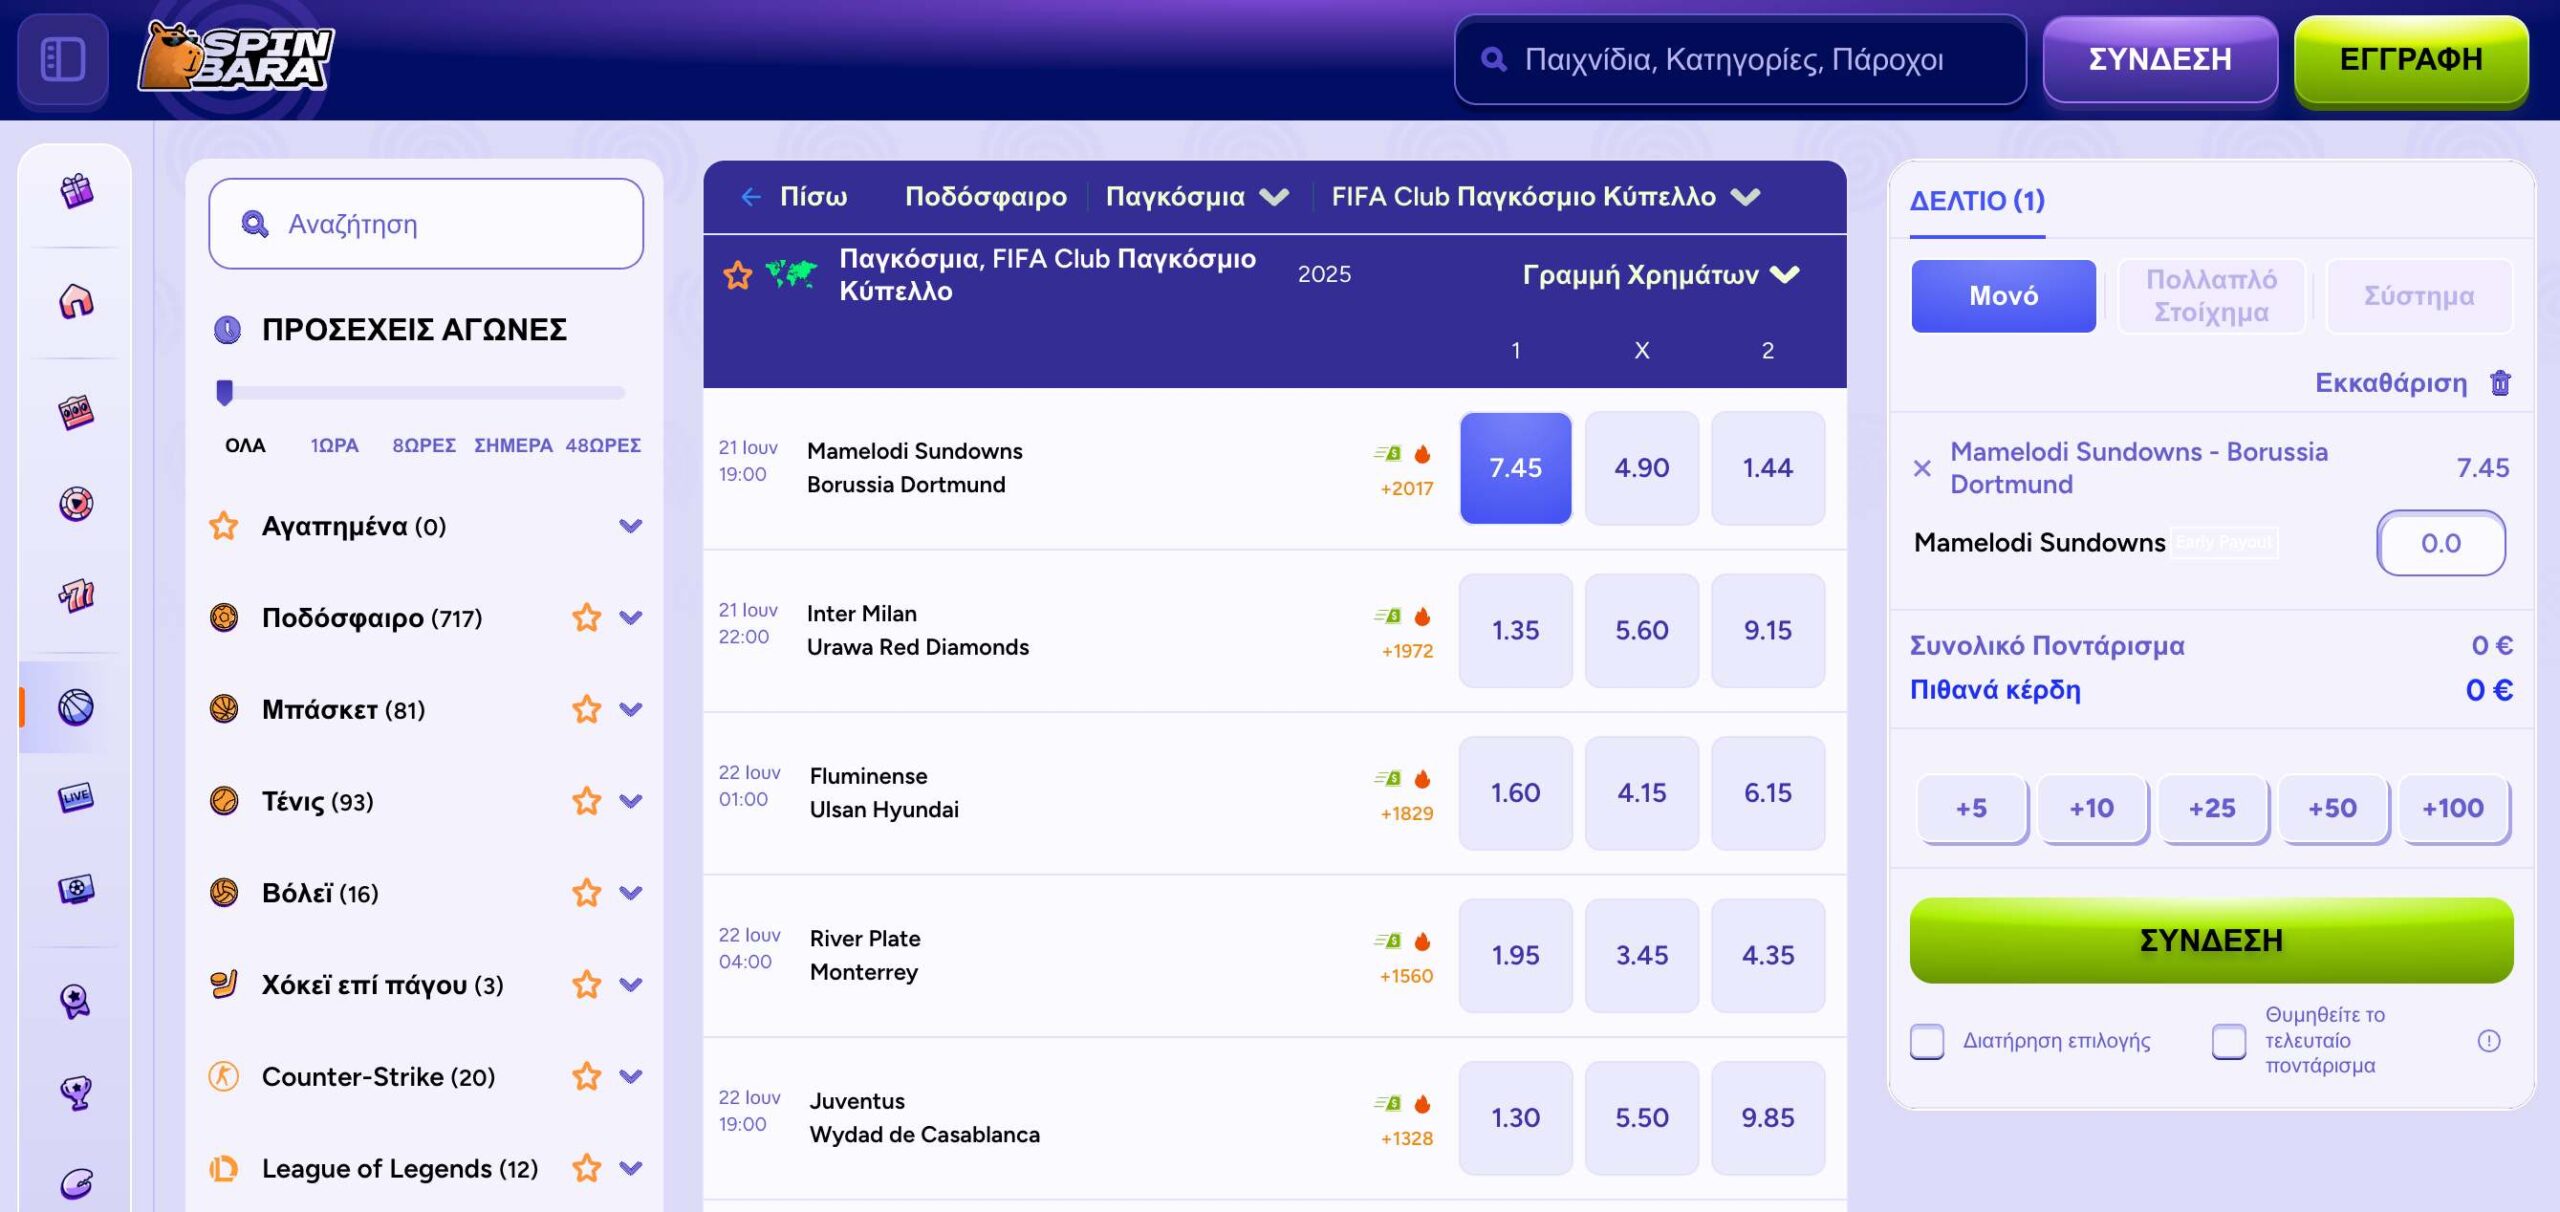This screenshot has height=1212, width=2560.
Task: Remove Mamelodi Sundowns bet with X icon
Action: point(1922,468)
